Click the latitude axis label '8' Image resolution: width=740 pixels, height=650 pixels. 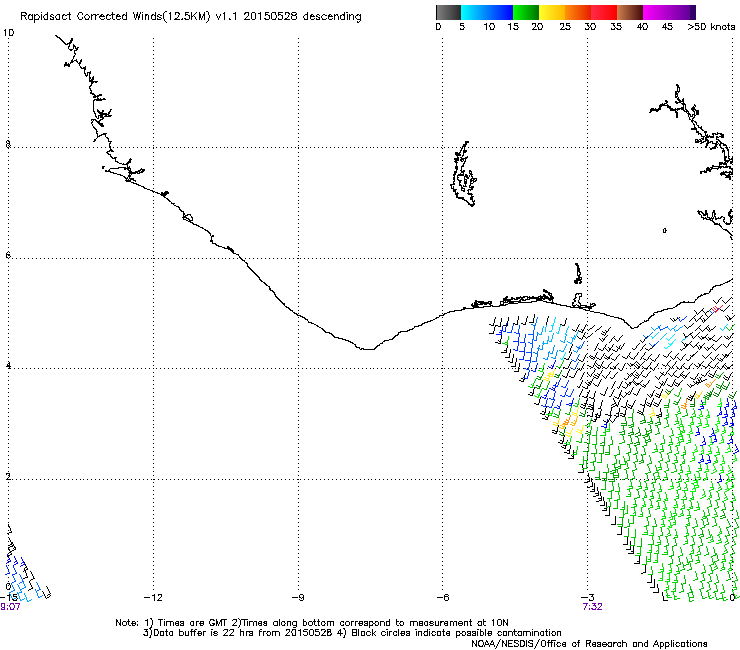point(8,144)
